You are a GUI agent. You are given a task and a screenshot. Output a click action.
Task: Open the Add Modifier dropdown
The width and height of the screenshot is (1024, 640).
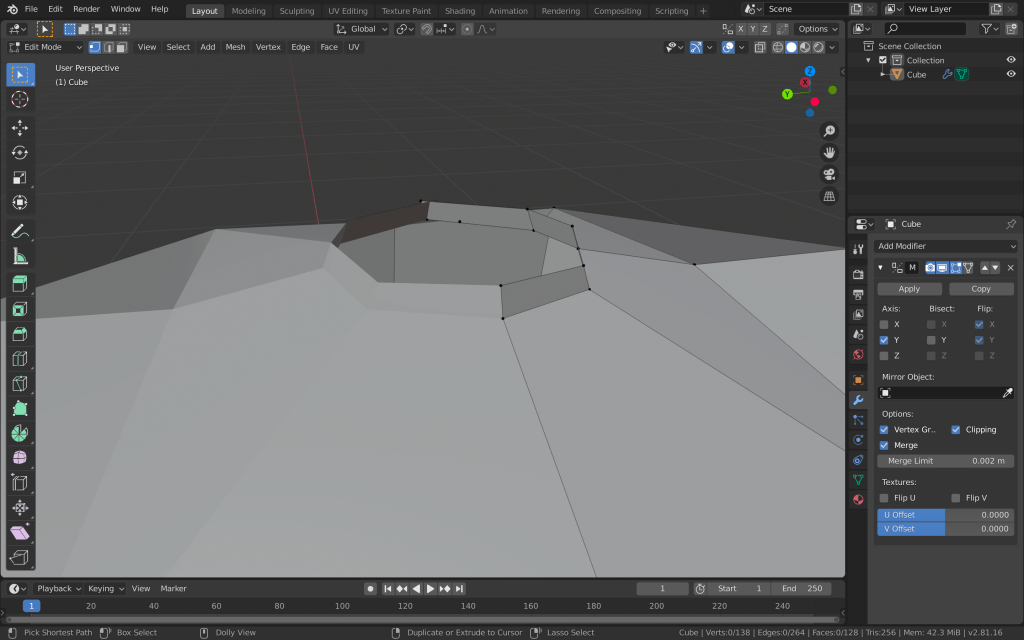tap(946, 246)
